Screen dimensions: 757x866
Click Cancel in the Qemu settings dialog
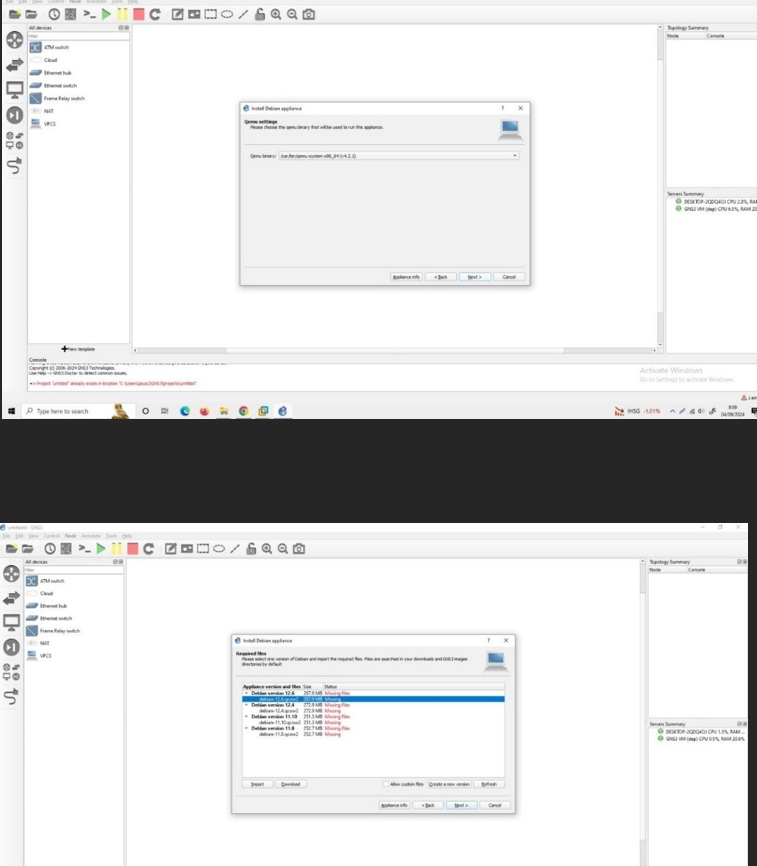point(509,277)
